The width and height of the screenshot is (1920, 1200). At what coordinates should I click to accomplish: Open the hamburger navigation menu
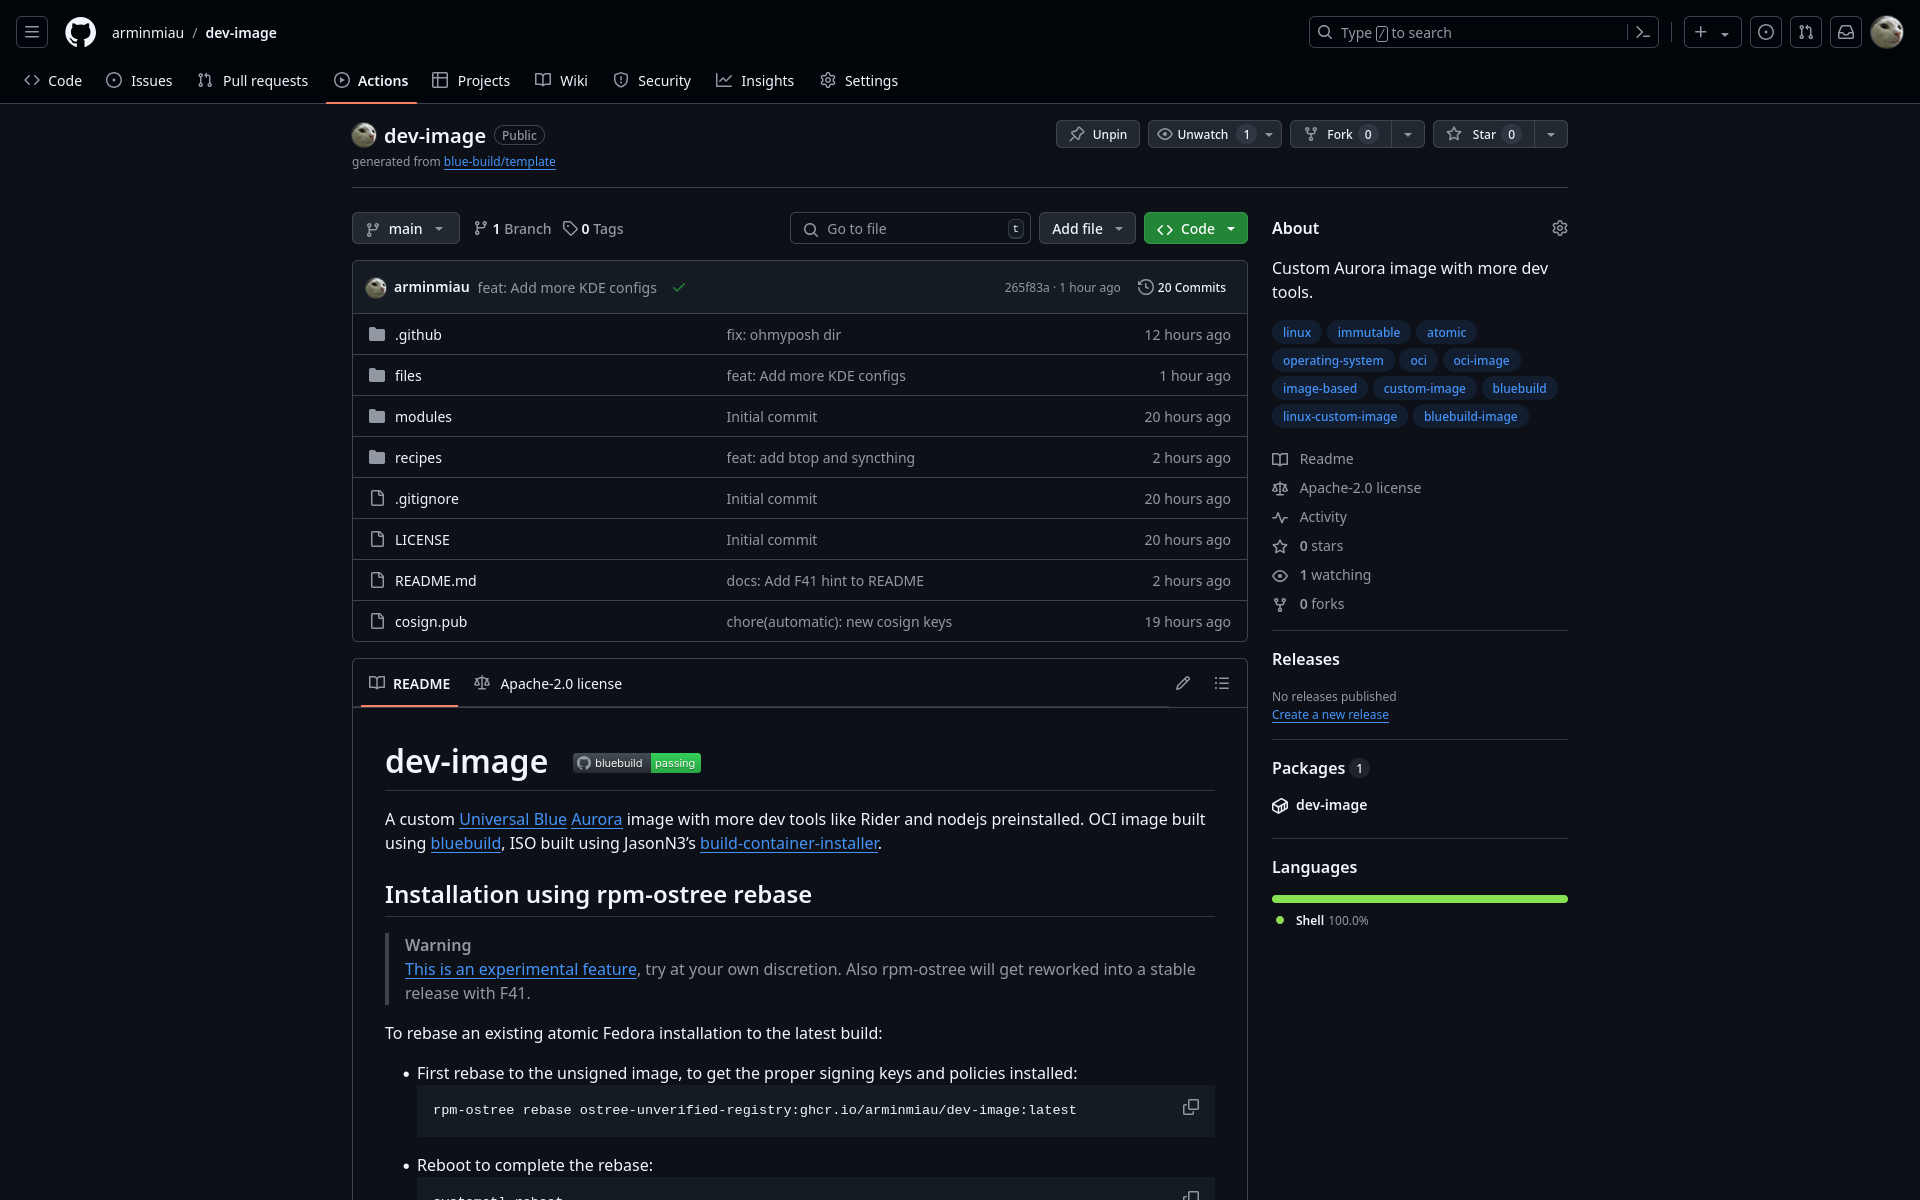[32, 32]
